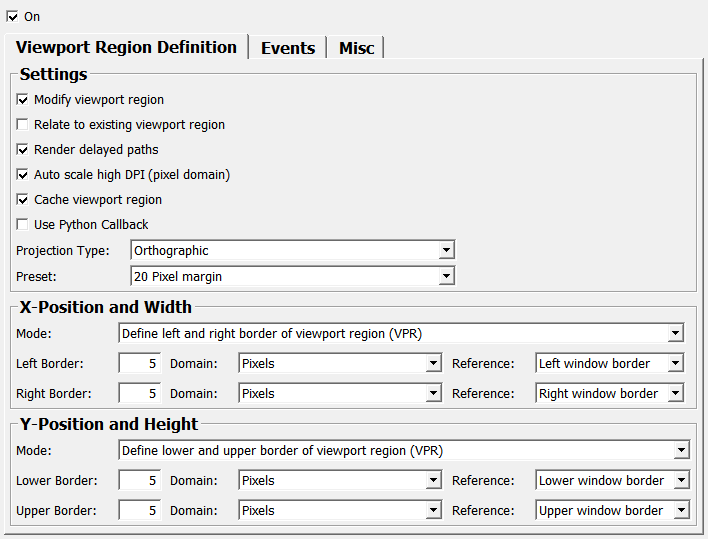Uncheck Cache viewport region
This screenshot has width=708, height=539.
coord(23,200)
